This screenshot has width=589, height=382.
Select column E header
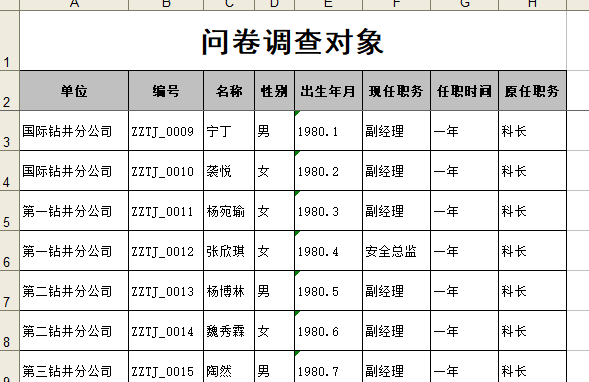point(328,5)
